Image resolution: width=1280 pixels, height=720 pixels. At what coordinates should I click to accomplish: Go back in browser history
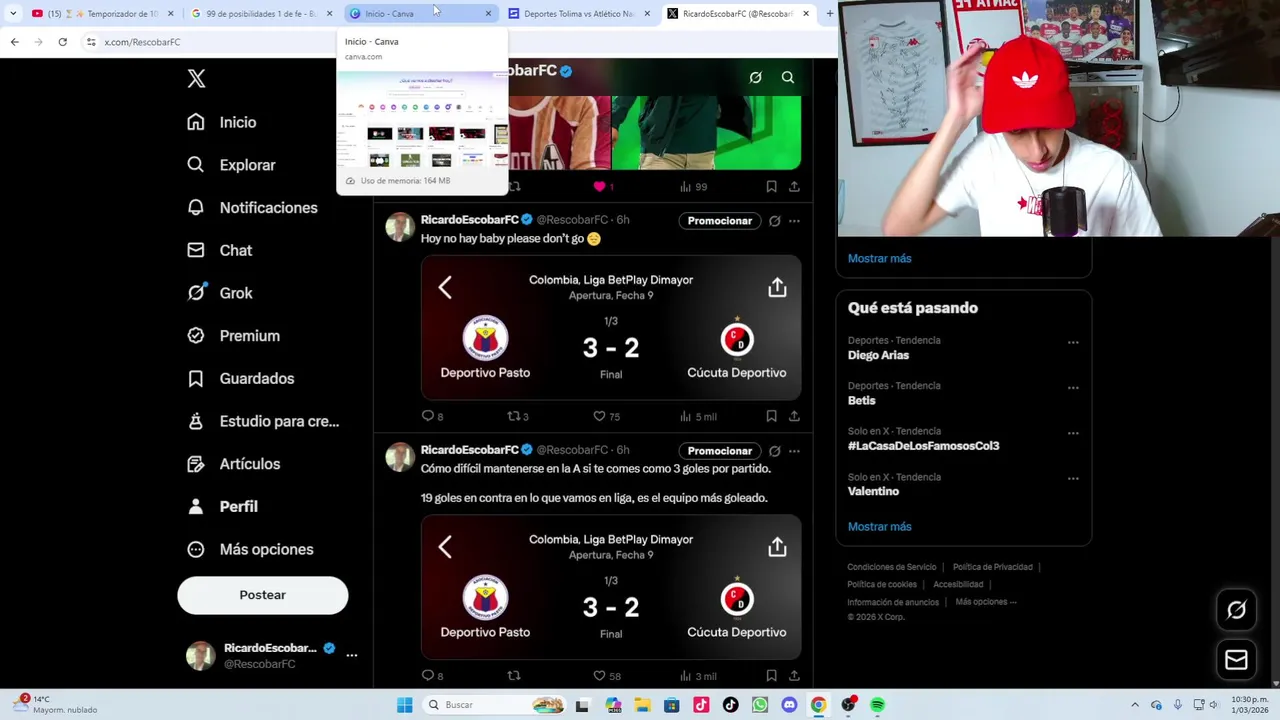coord(14,42)
